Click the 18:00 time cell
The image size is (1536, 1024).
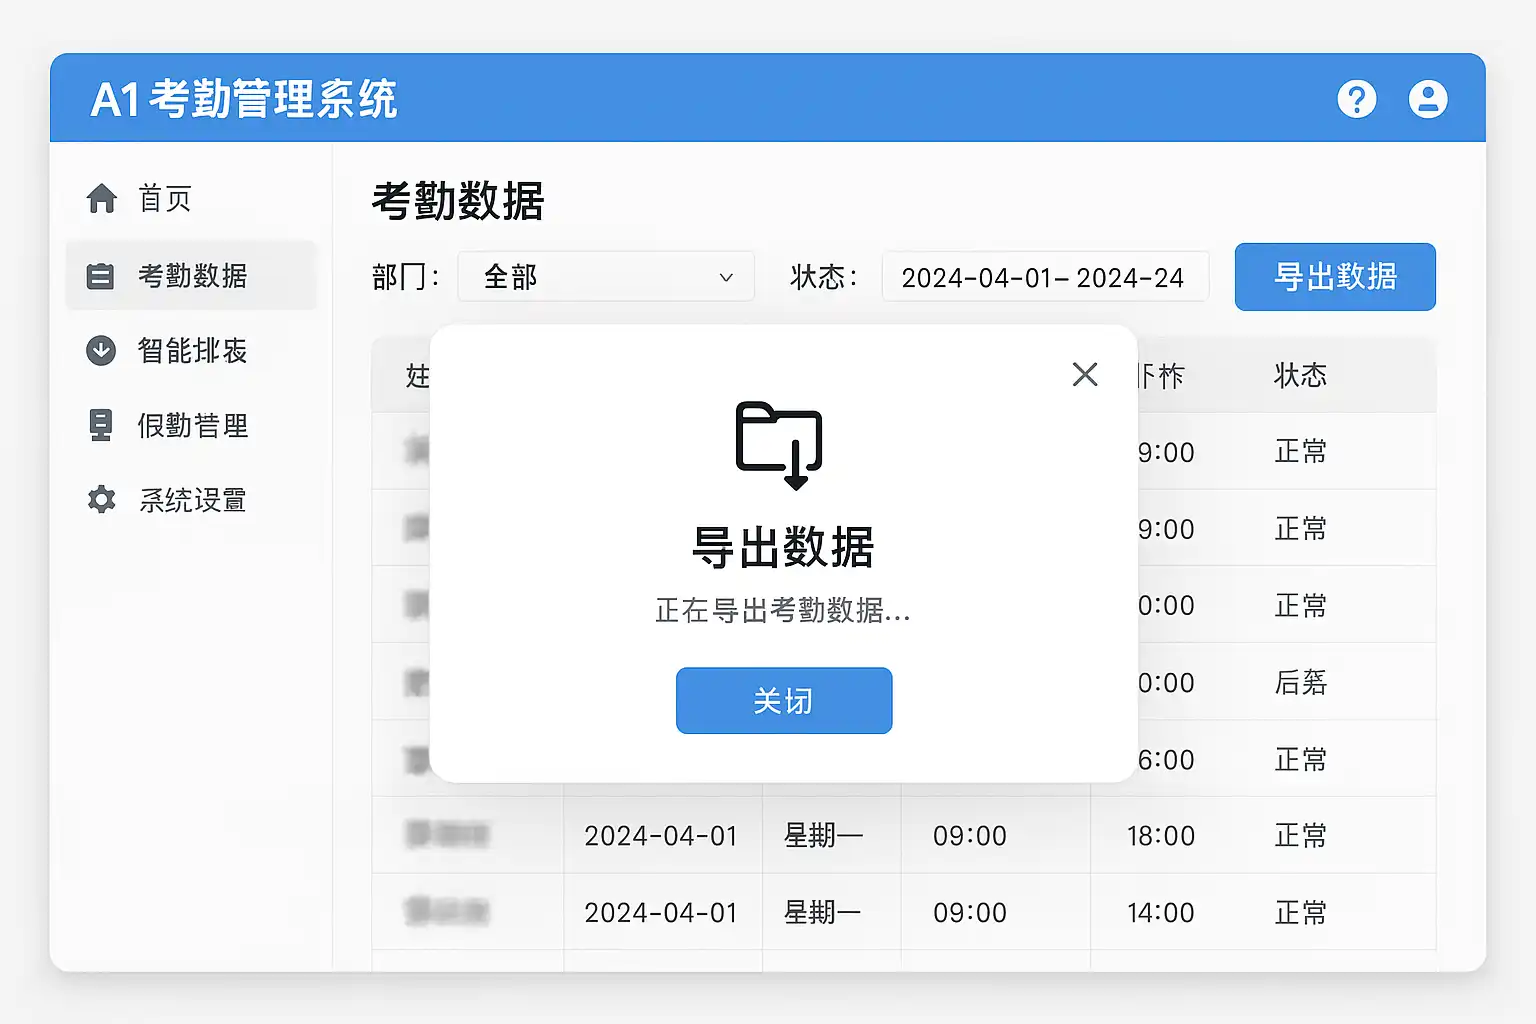pyautogui.click(x=1161, y=836)
